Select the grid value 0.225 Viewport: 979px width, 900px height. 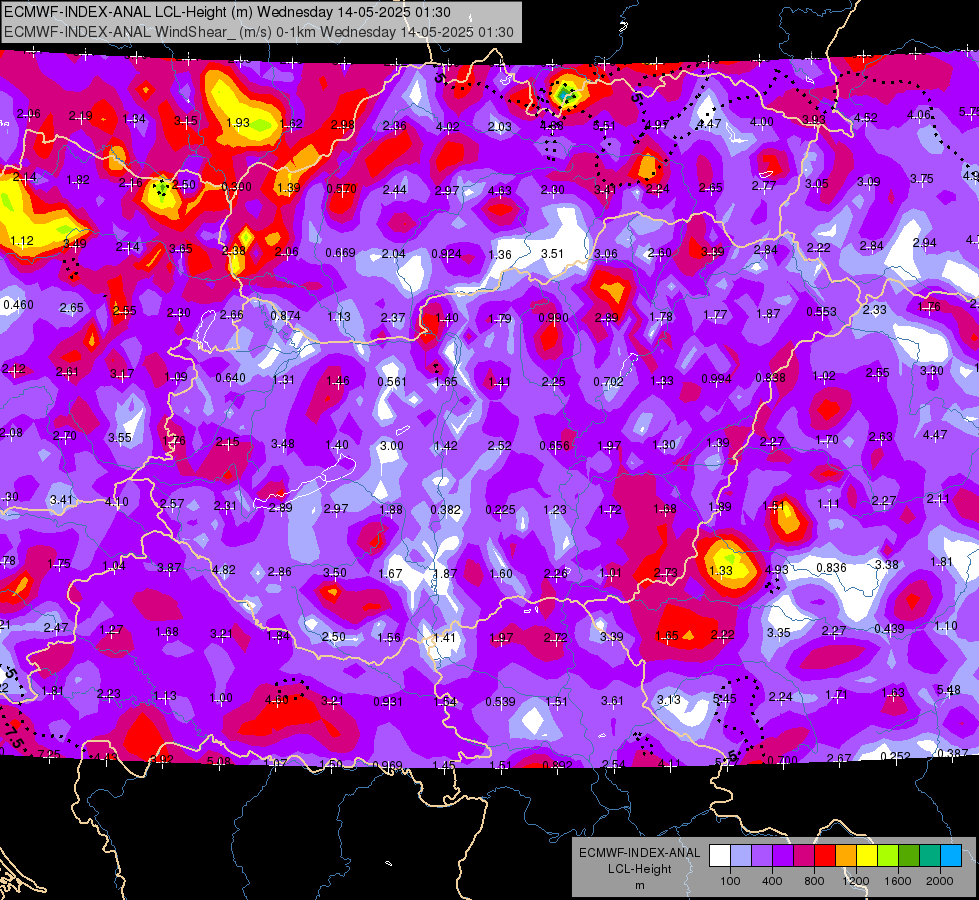(x=501, y=510)
